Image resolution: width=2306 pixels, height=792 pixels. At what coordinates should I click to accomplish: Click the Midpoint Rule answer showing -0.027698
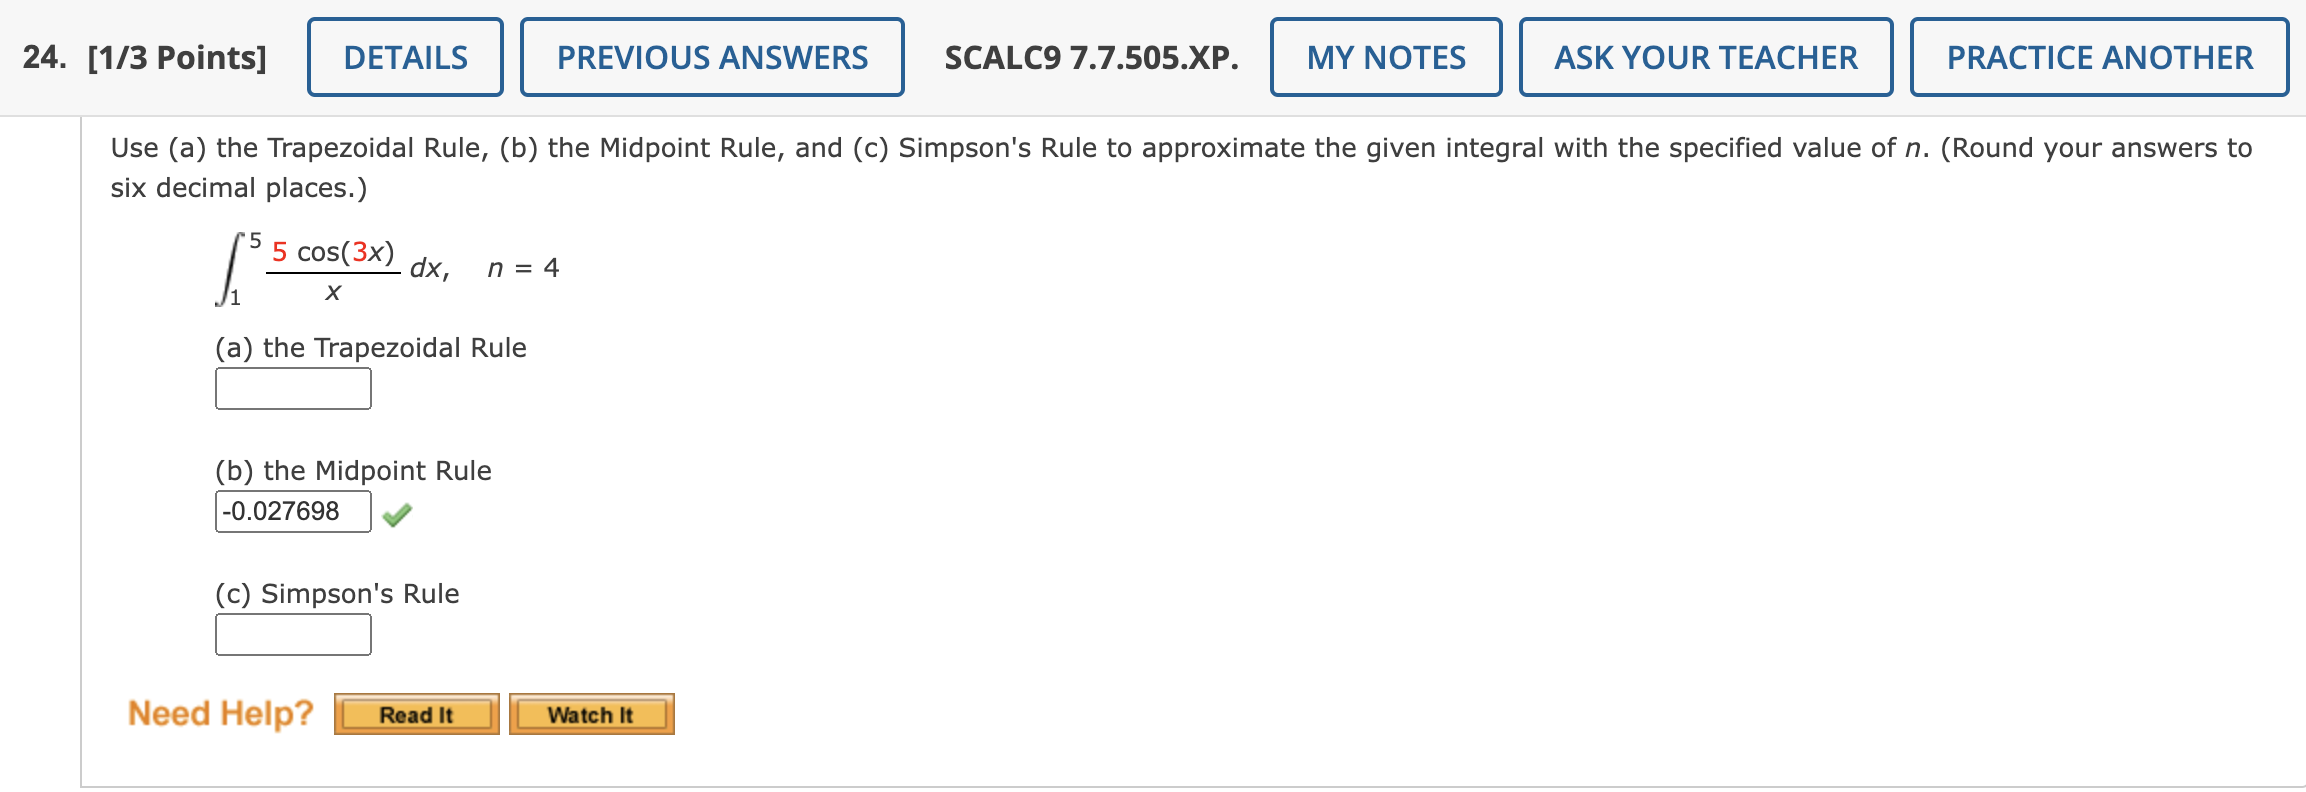pos(292,510)
